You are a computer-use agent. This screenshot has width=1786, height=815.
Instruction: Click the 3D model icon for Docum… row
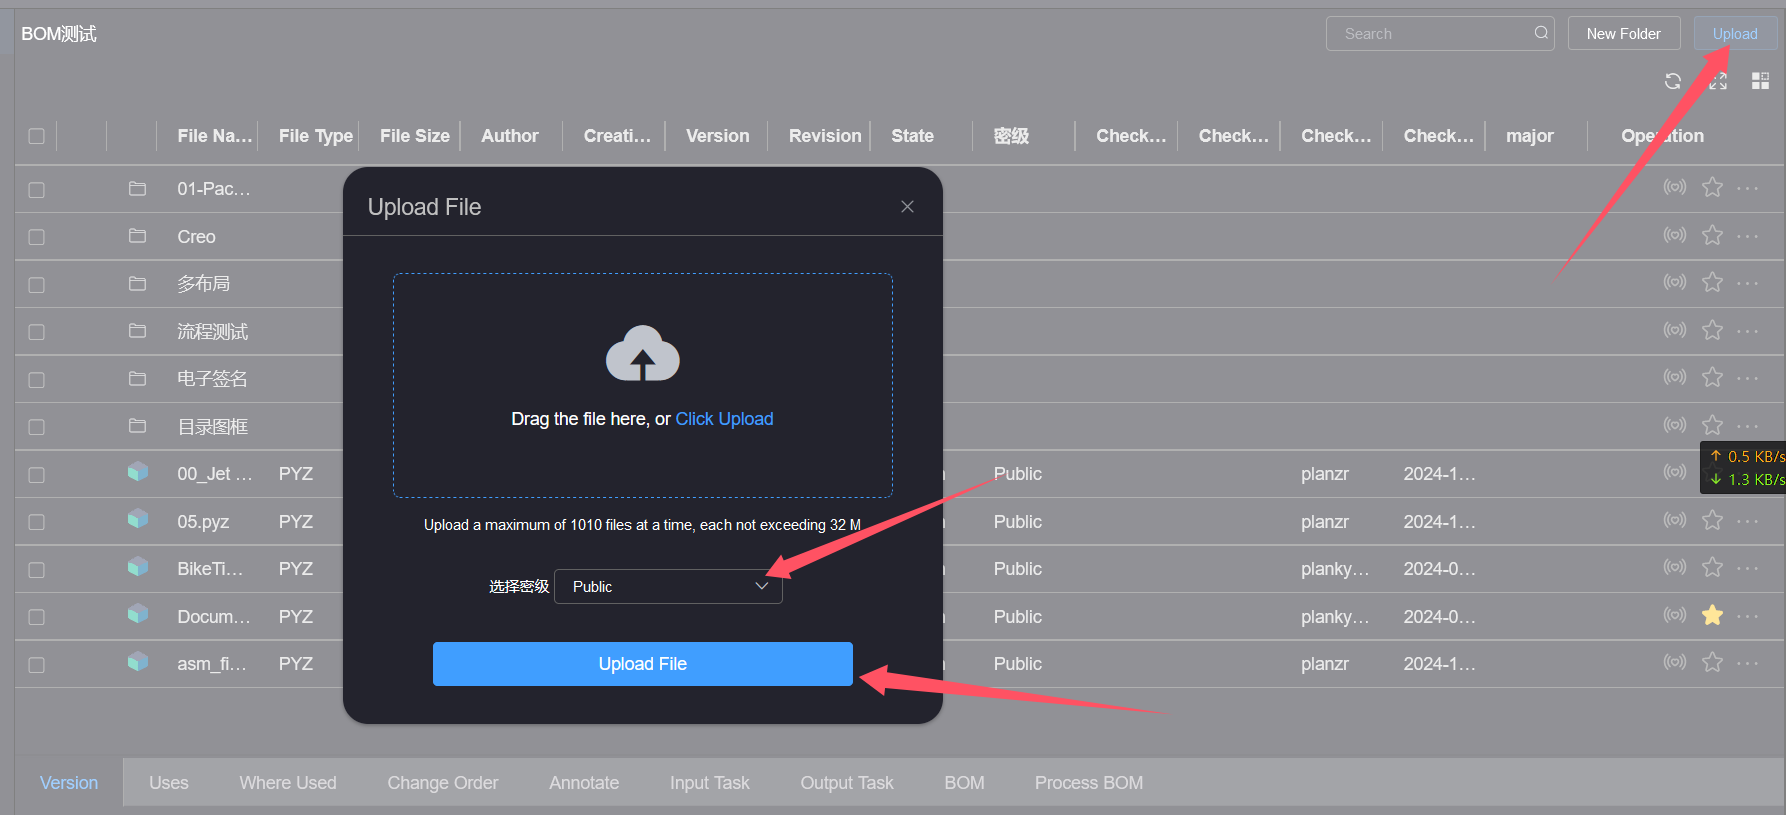coord(138,614)
